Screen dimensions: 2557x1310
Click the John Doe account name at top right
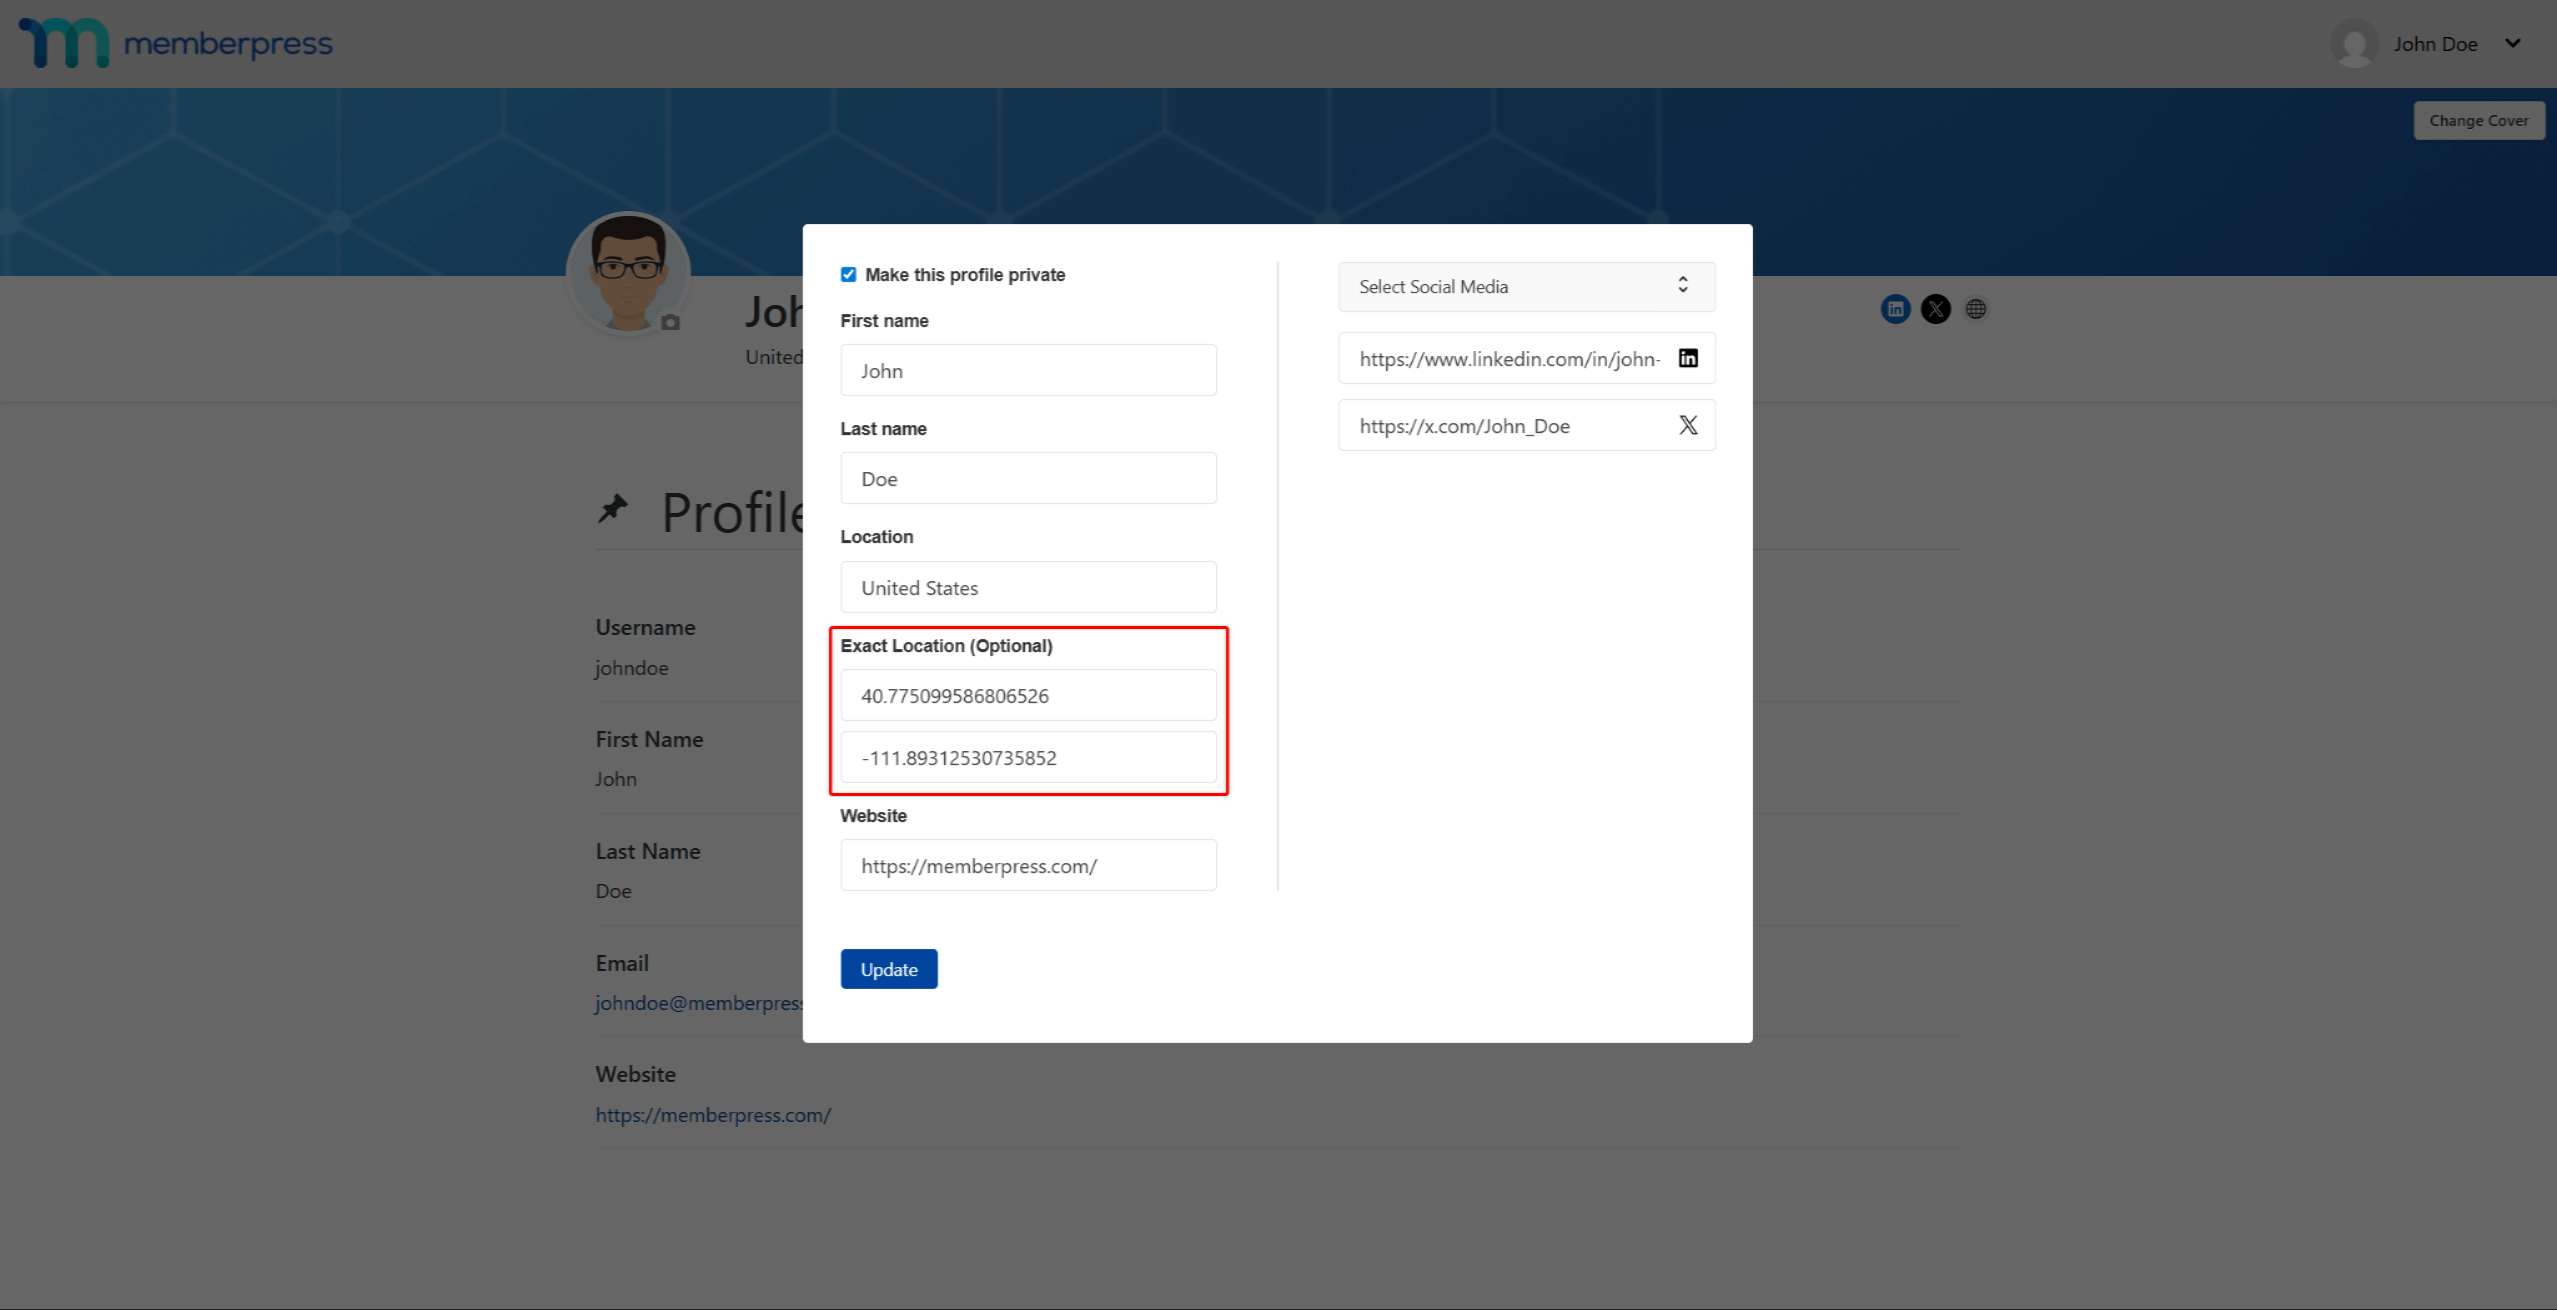pyautogui.click(x=2434, y=44)
